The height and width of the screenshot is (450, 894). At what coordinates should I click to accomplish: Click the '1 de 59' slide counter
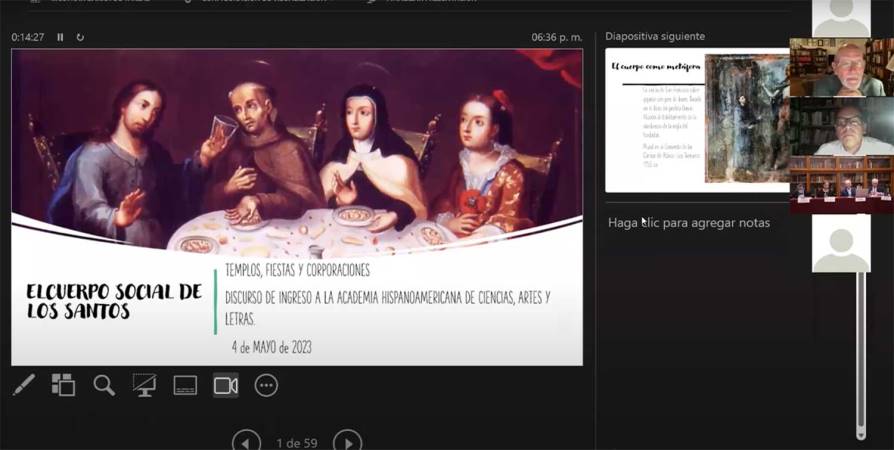296,443
